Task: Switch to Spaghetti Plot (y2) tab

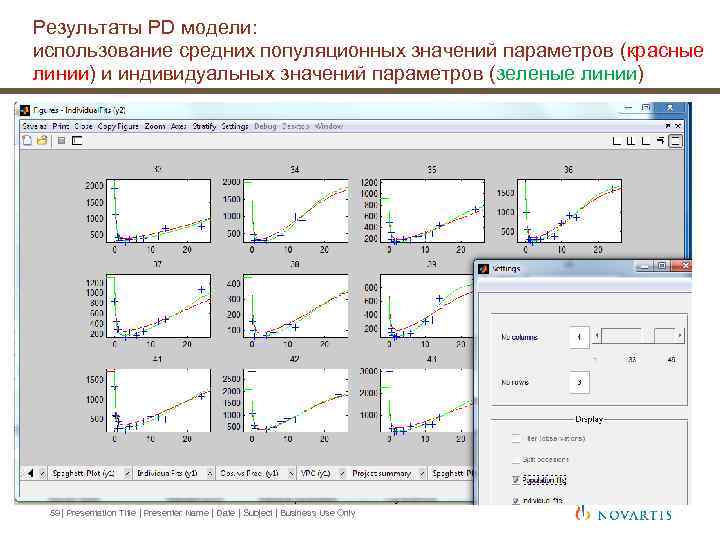Action: click(83, 473)
